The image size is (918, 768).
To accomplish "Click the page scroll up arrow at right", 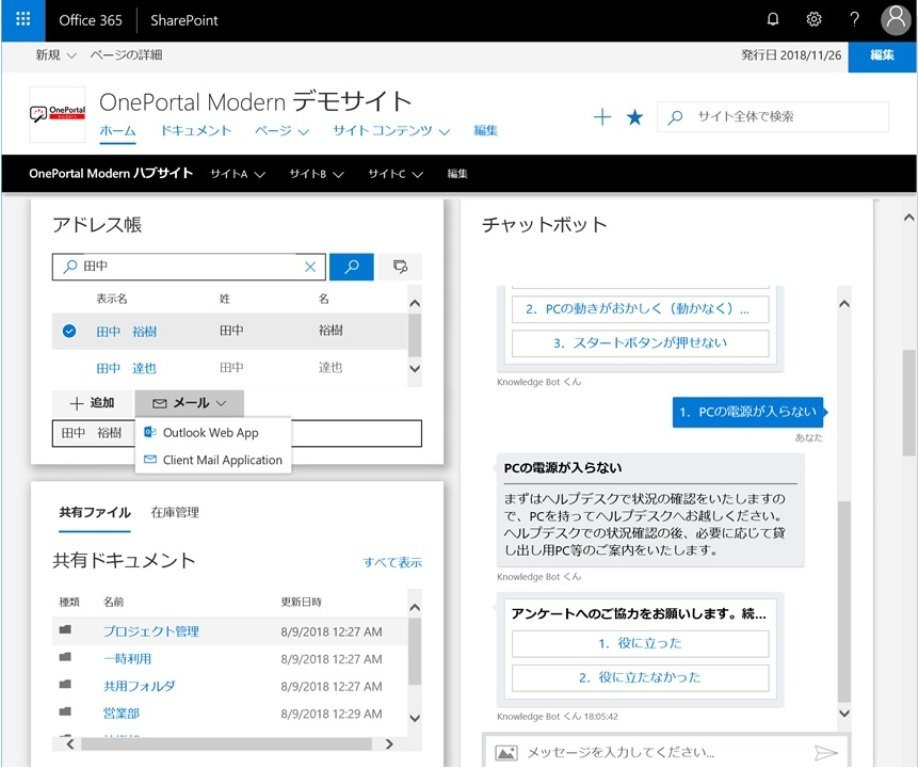I will point(909,218).
